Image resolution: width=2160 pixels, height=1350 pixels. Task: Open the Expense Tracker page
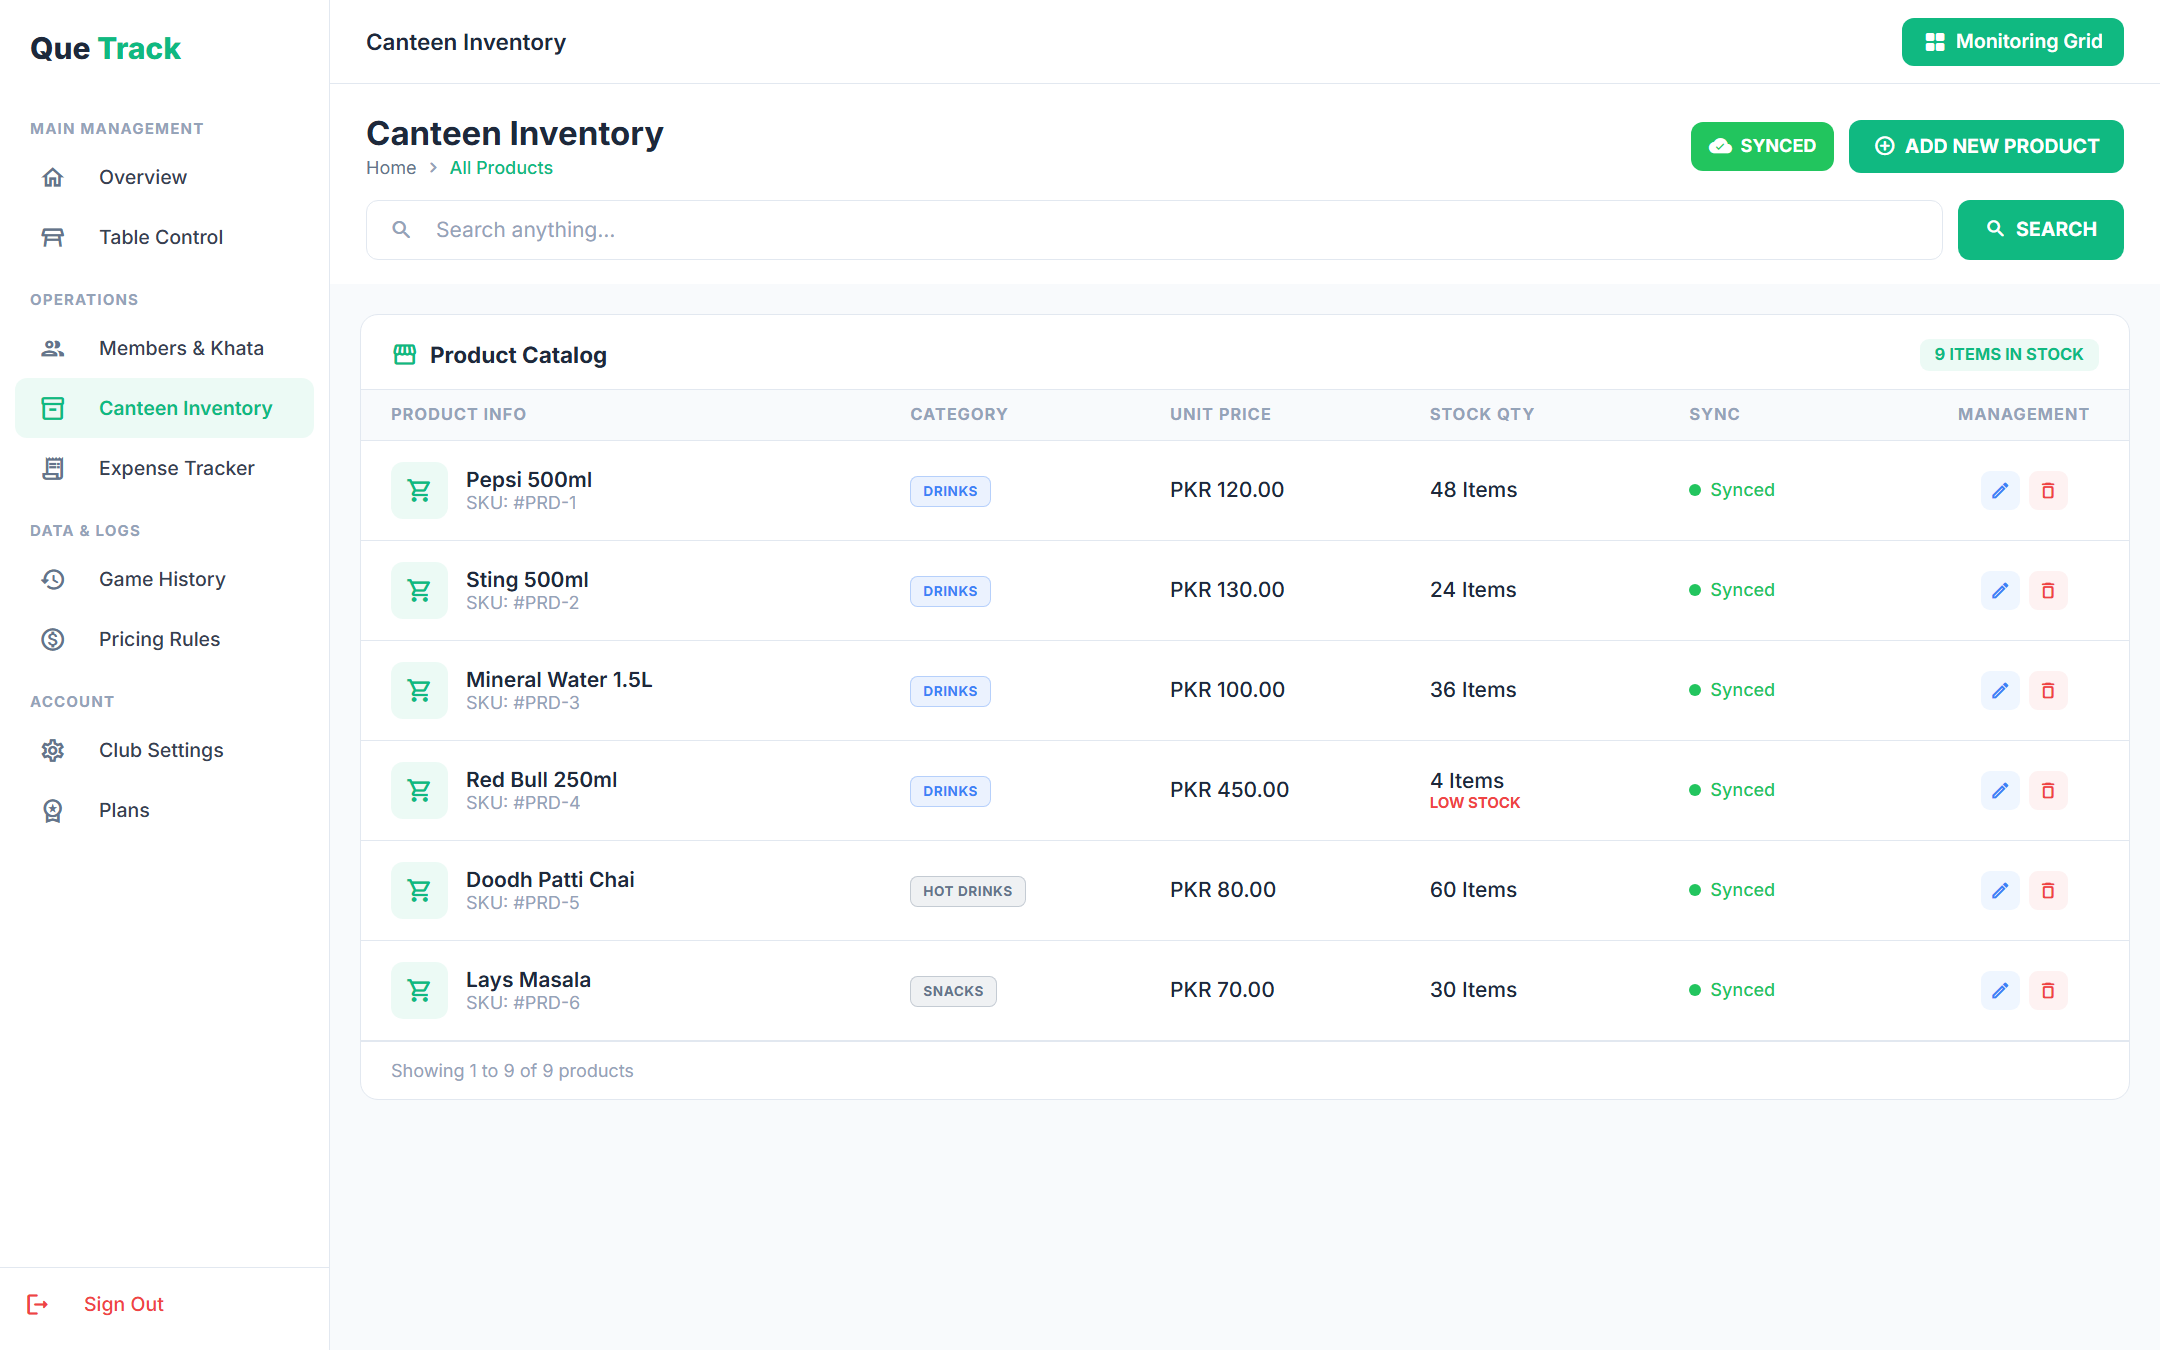pos(164,468)
